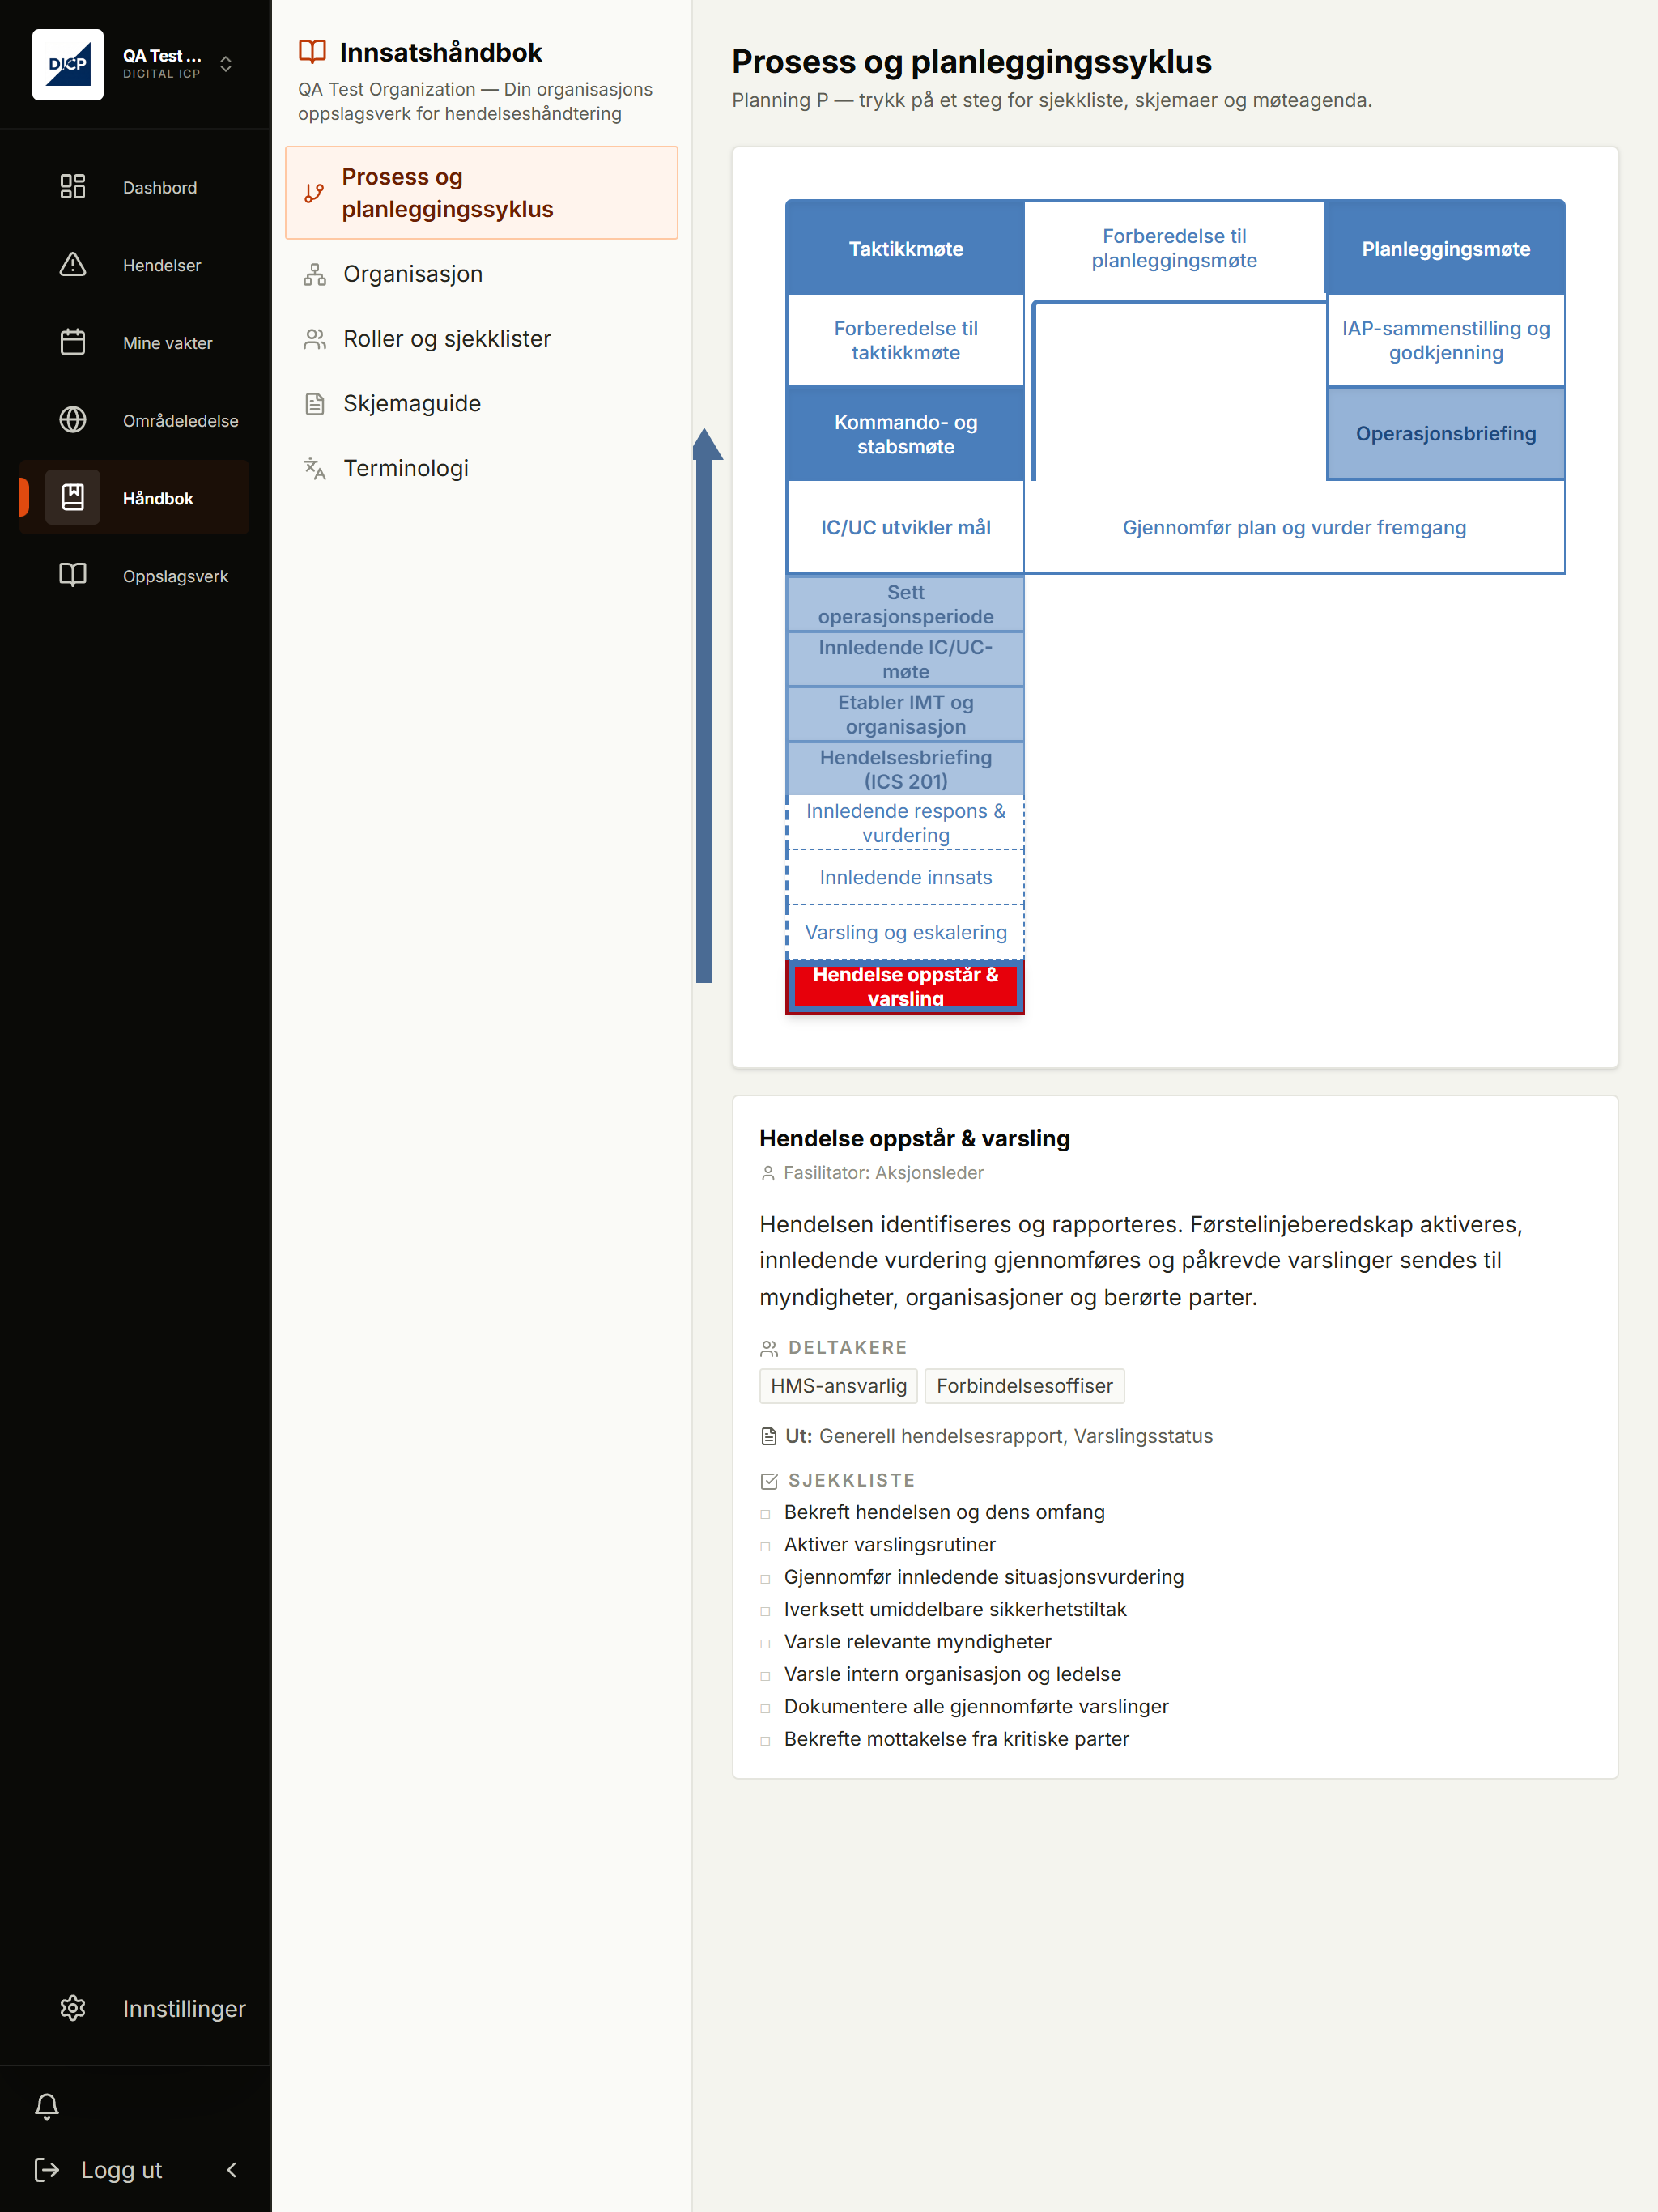Select Etabler IMT og organisasjon step
This screenshot has height=2212, width=1658.
pos(905,714)
